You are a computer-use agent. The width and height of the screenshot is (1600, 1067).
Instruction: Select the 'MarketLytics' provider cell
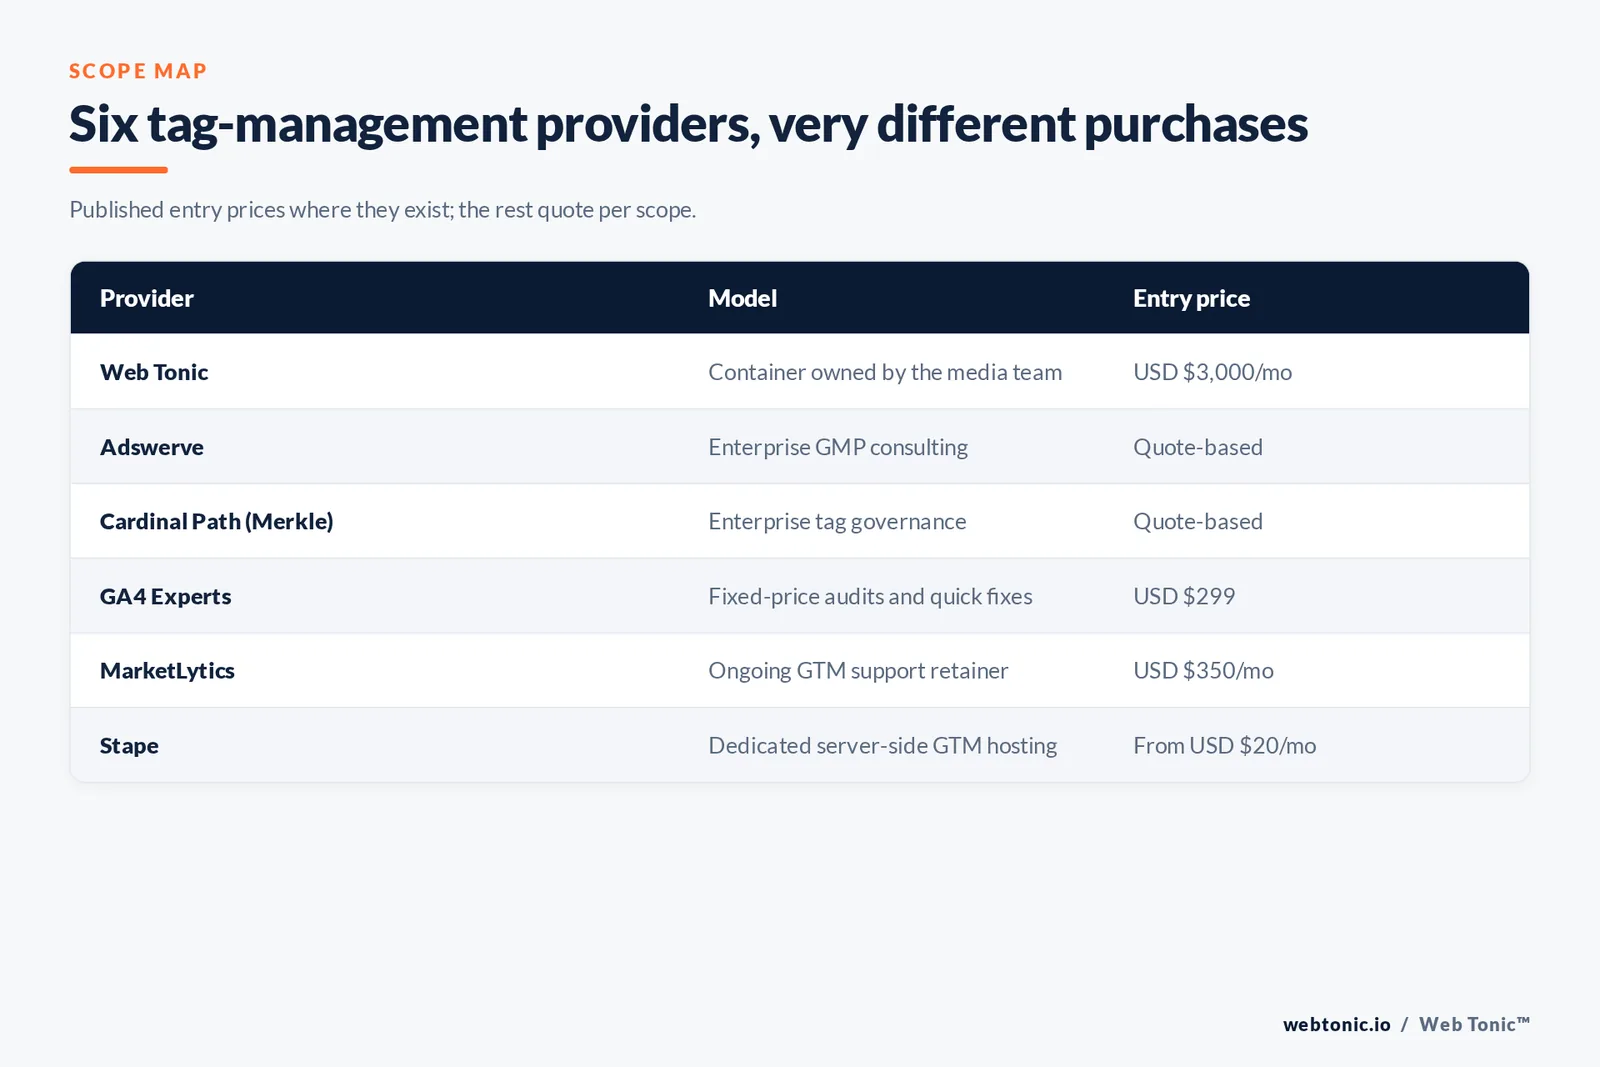168,671
